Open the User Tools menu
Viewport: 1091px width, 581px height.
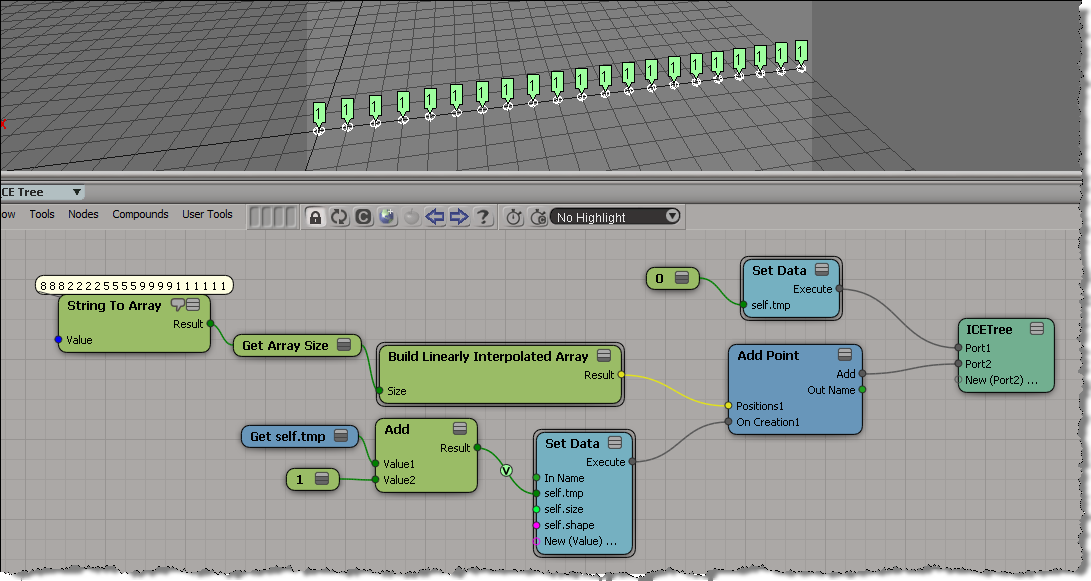pos(207,214)
